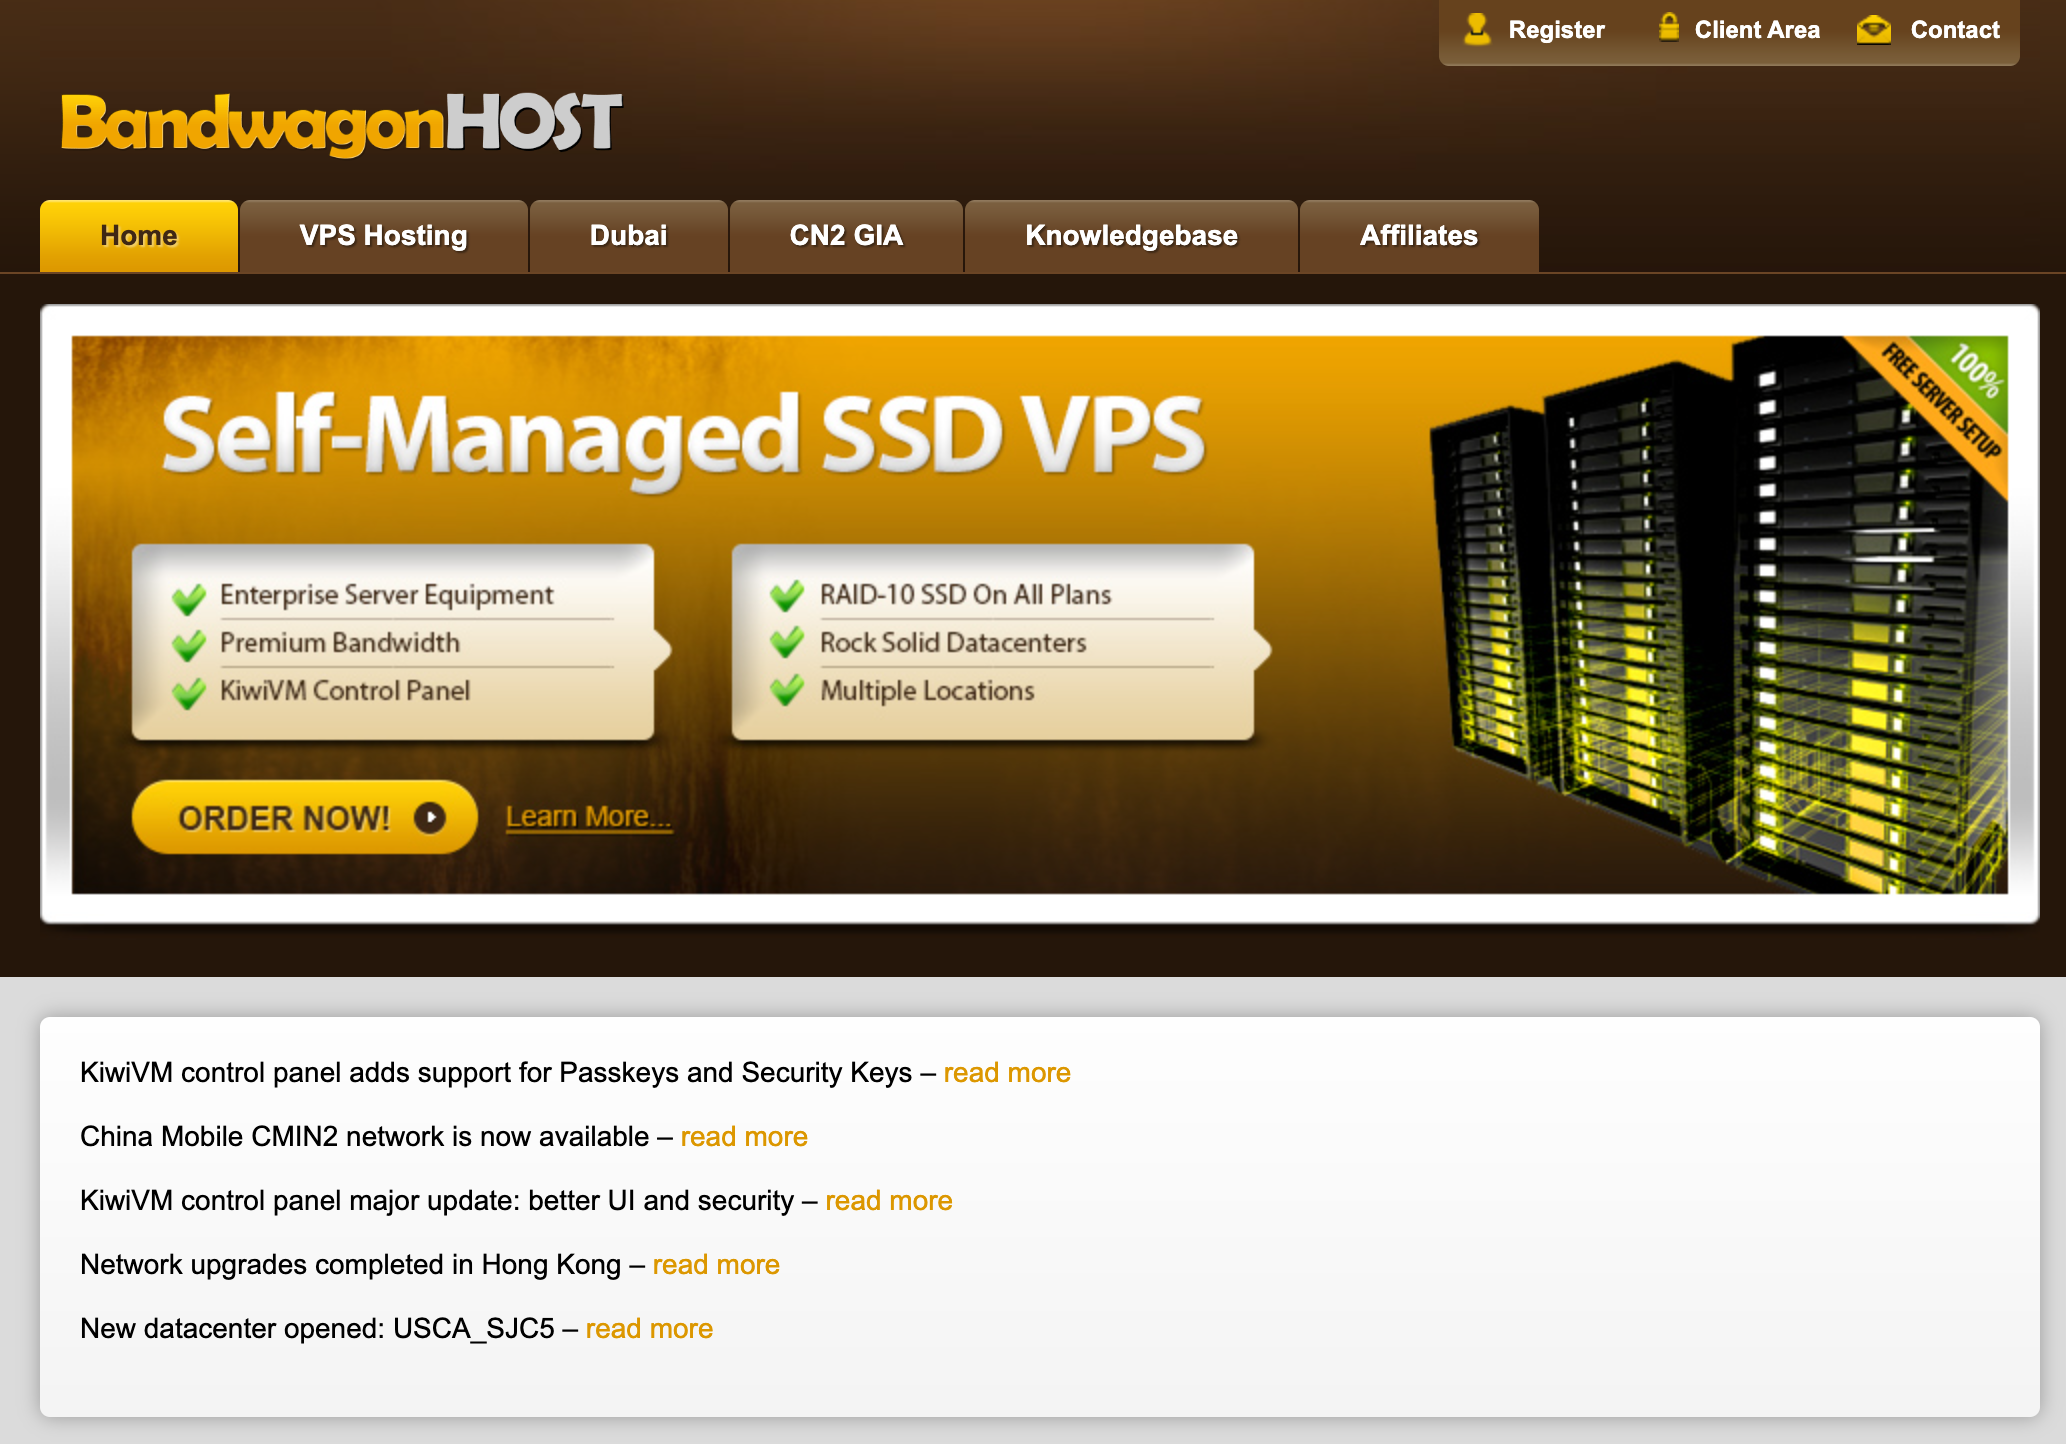The image size is (2066, 1444).
Task: Click the BandwagonHOST logo
Action: click(x=341, y=124)
